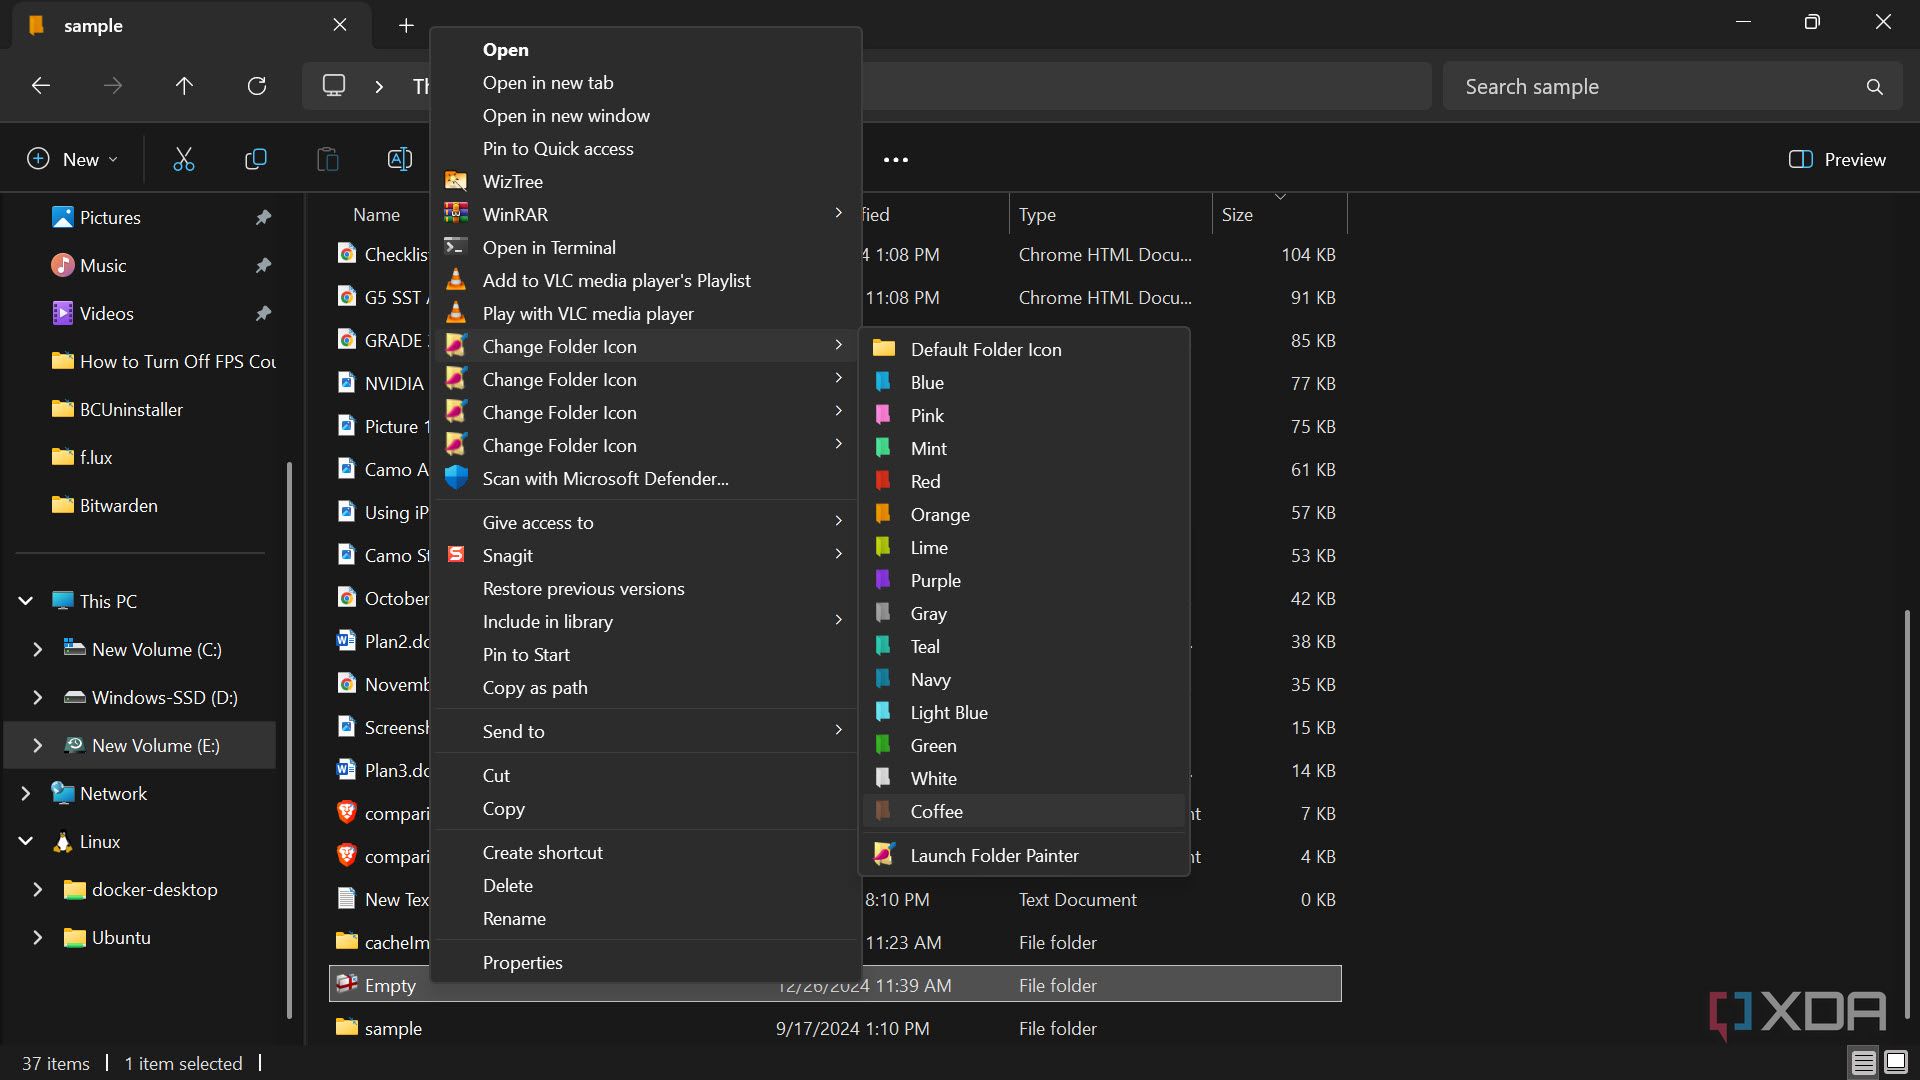Pick the Purple folder color
The image size is (1920, 1080).
tap(1024, 580)
